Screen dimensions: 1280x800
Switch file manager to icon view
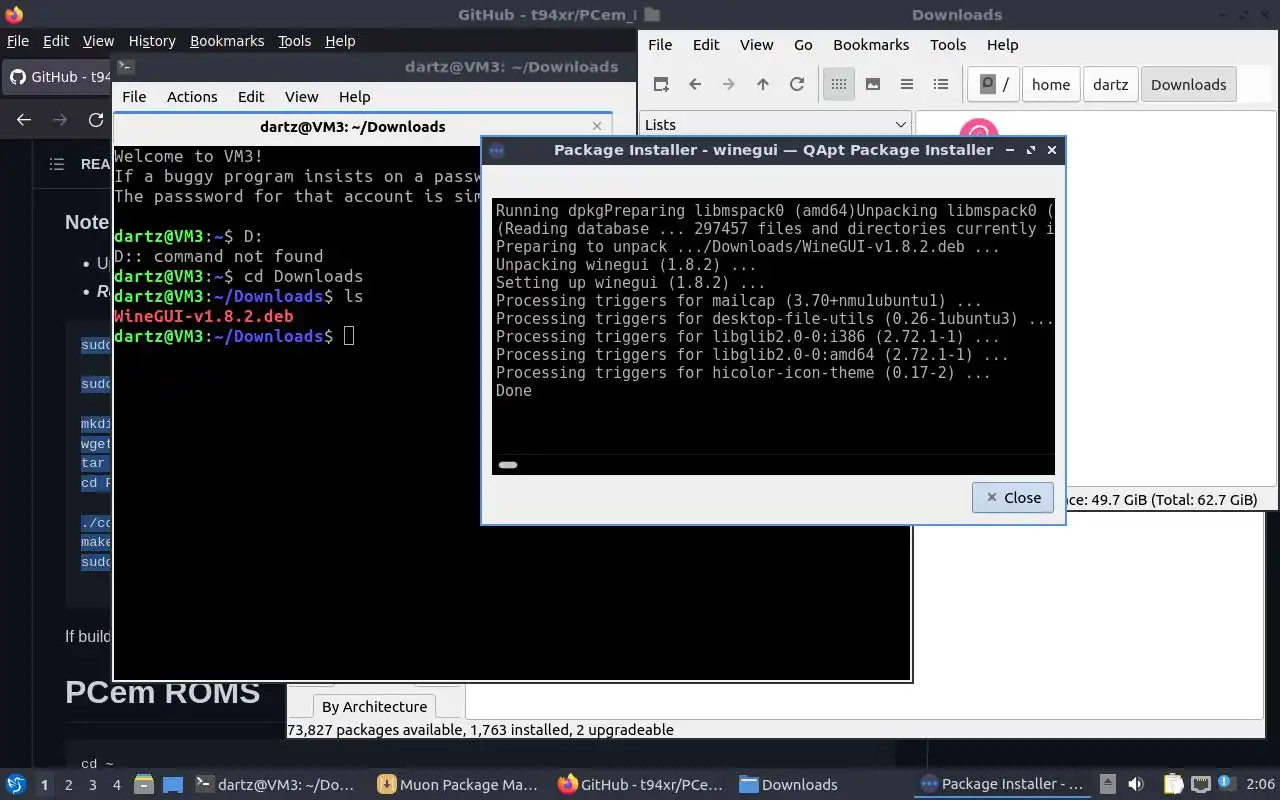839,84
